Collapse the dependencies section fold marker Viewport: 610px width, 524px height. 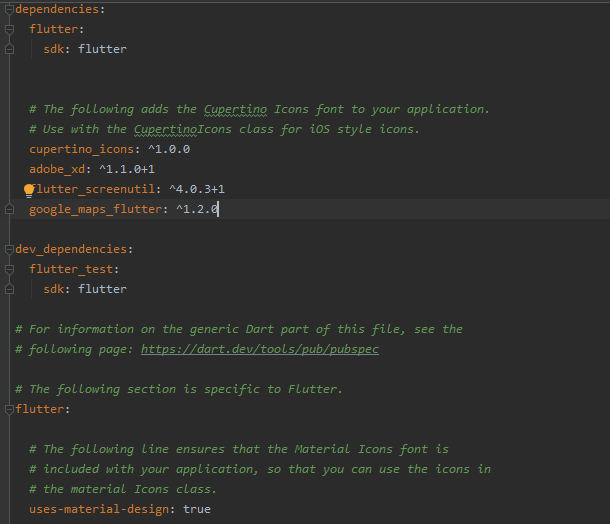pos(9,10)
